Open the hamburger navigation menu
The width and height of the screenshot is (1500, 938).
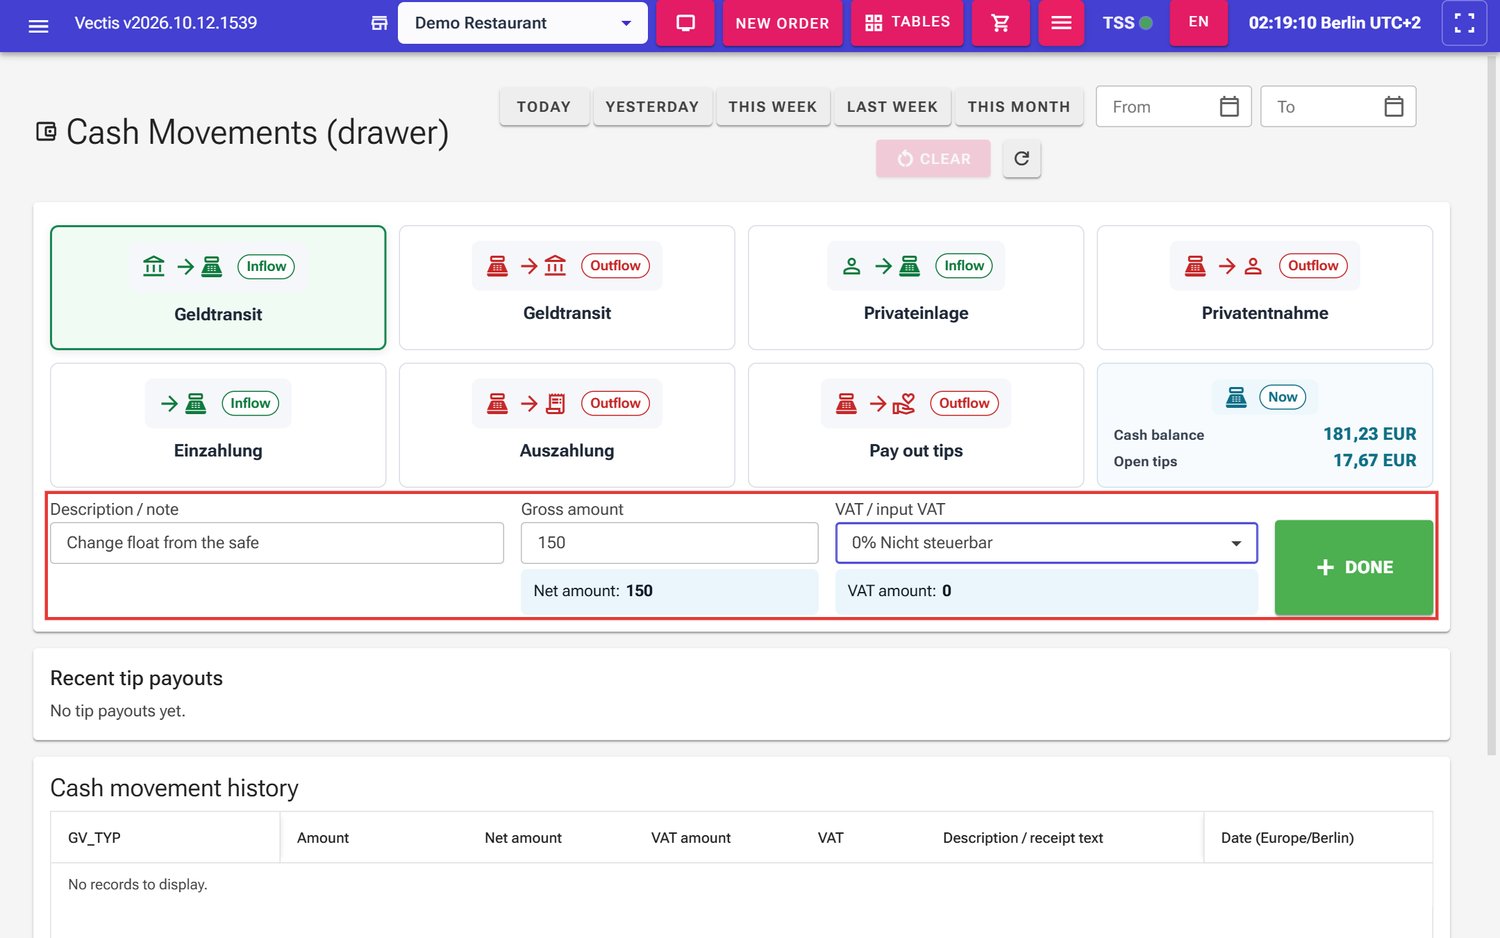(x=38, y=26)
